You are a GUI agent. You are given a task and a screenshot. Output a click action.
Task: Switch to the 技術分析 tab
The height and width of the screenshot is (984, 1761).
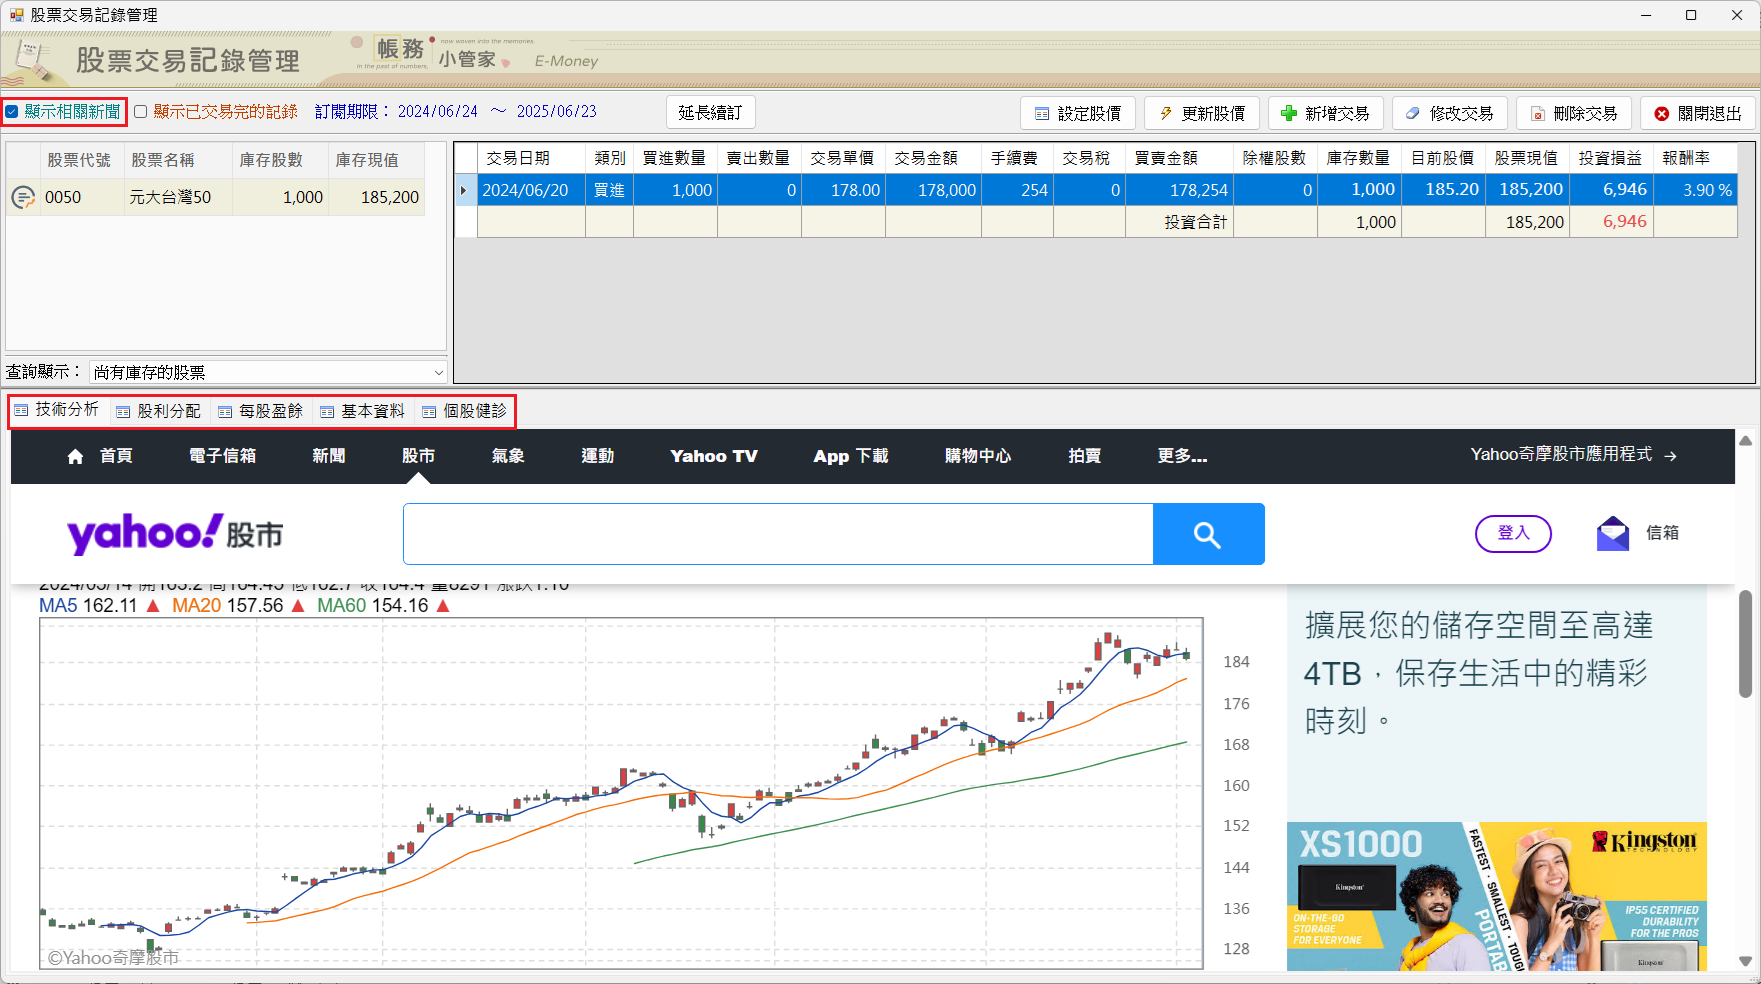(x=57, y=410)
